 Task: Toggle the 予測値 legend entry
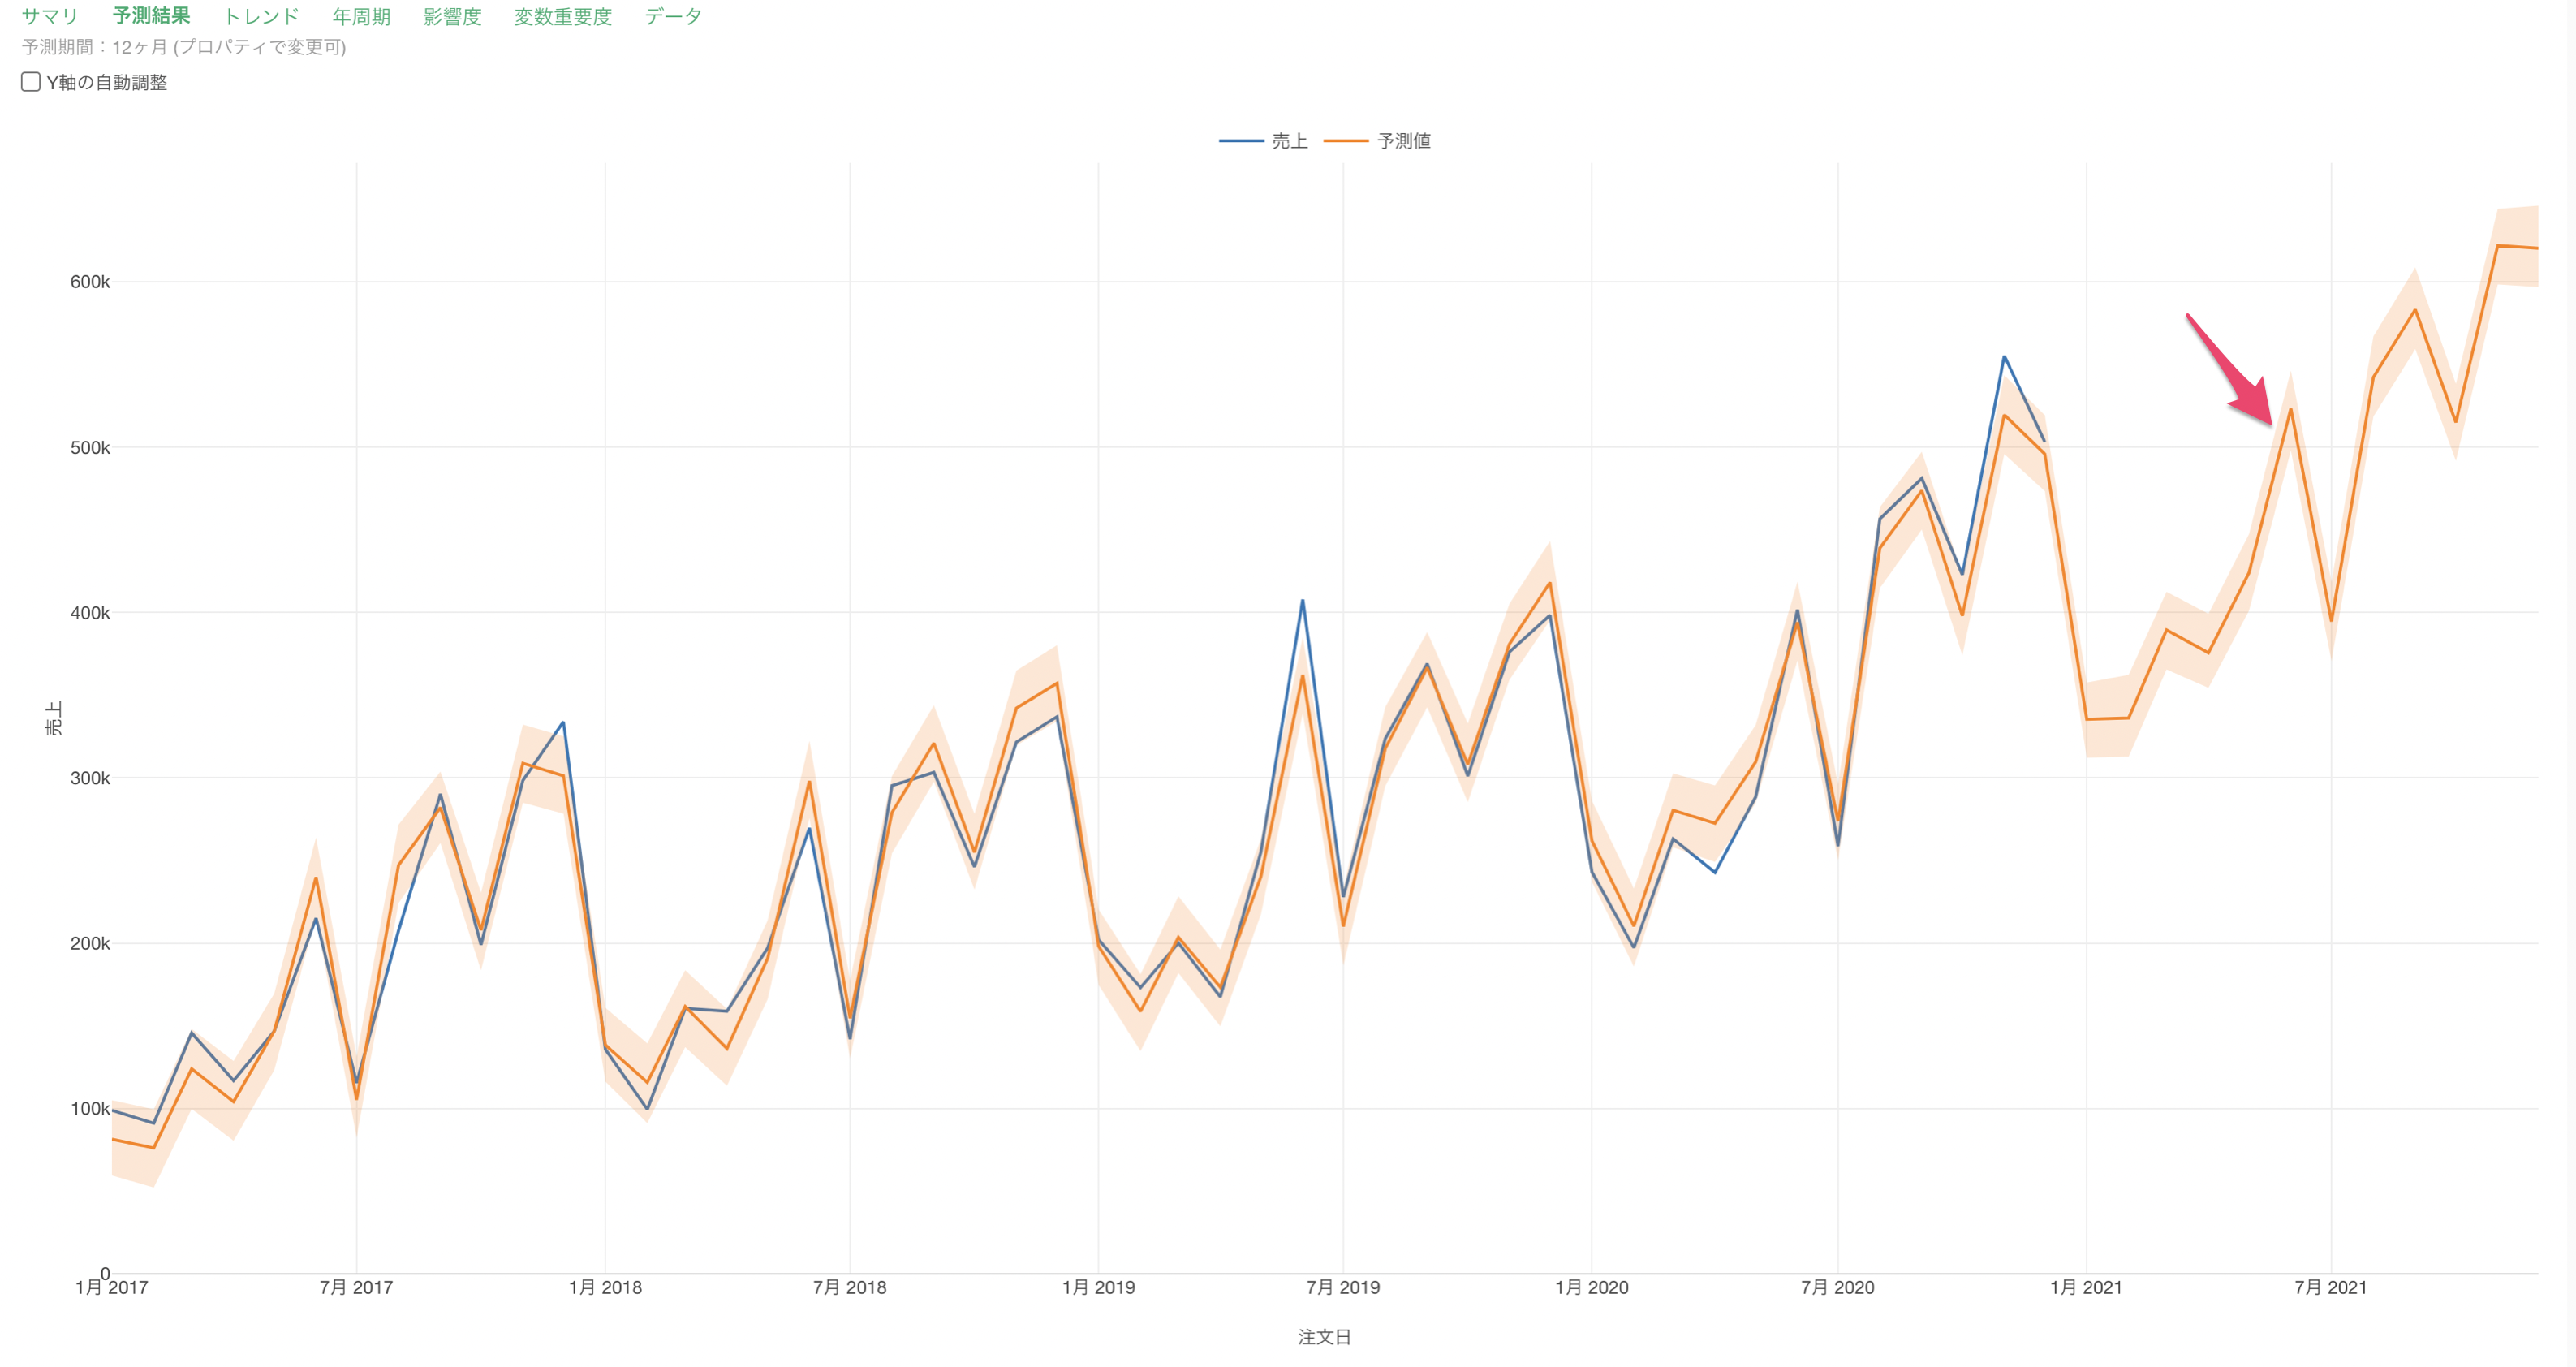tap(1403, 141)
